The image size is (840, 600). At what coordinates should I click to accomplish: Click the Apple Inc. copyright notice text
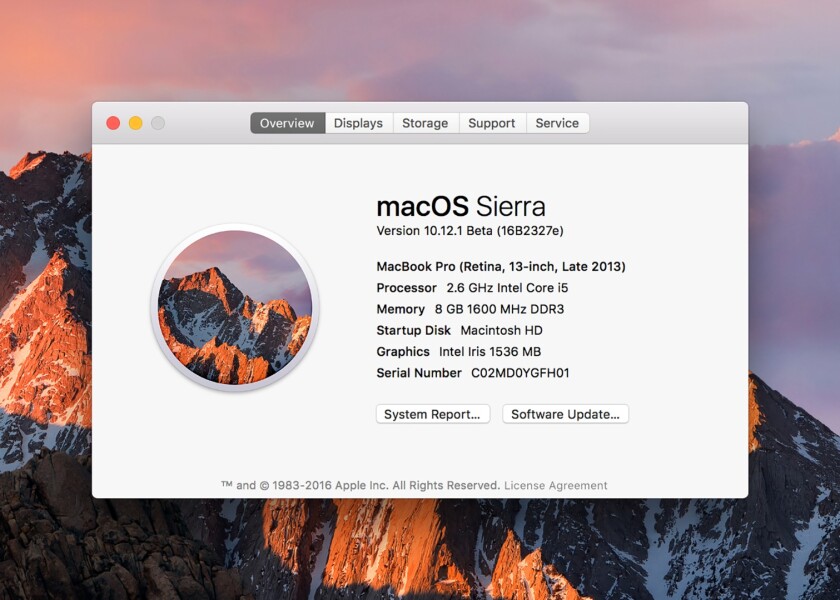click(360, 485)
